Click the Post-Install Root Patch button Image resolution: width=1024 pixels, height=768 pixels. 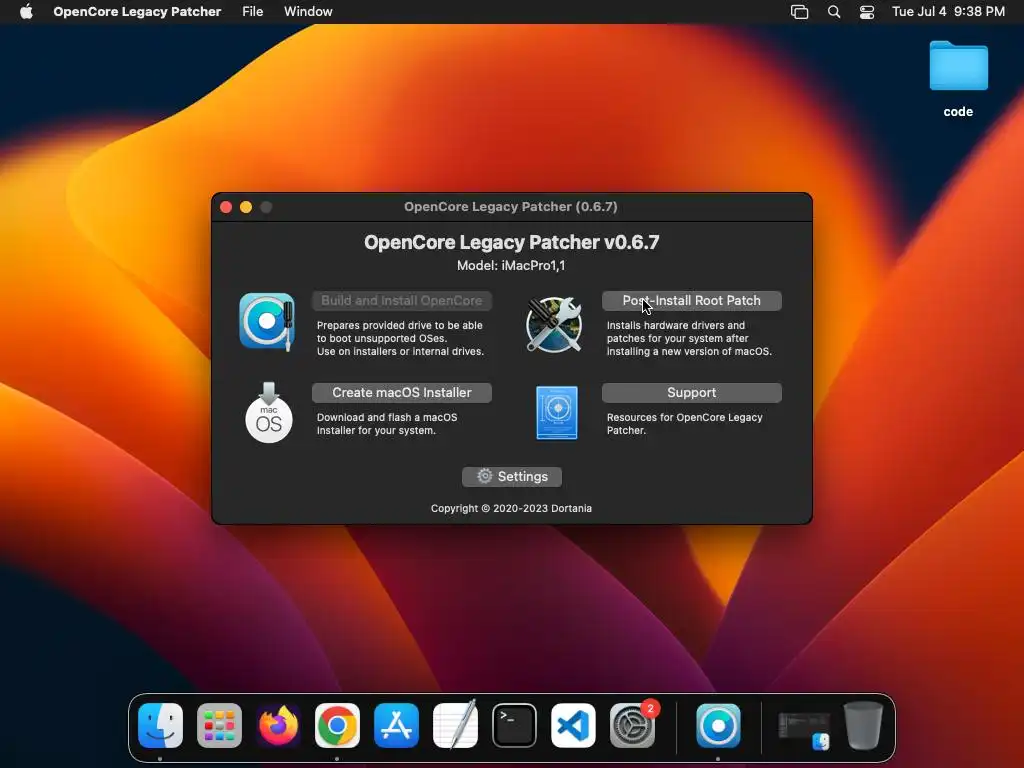(x=692, y=300)
